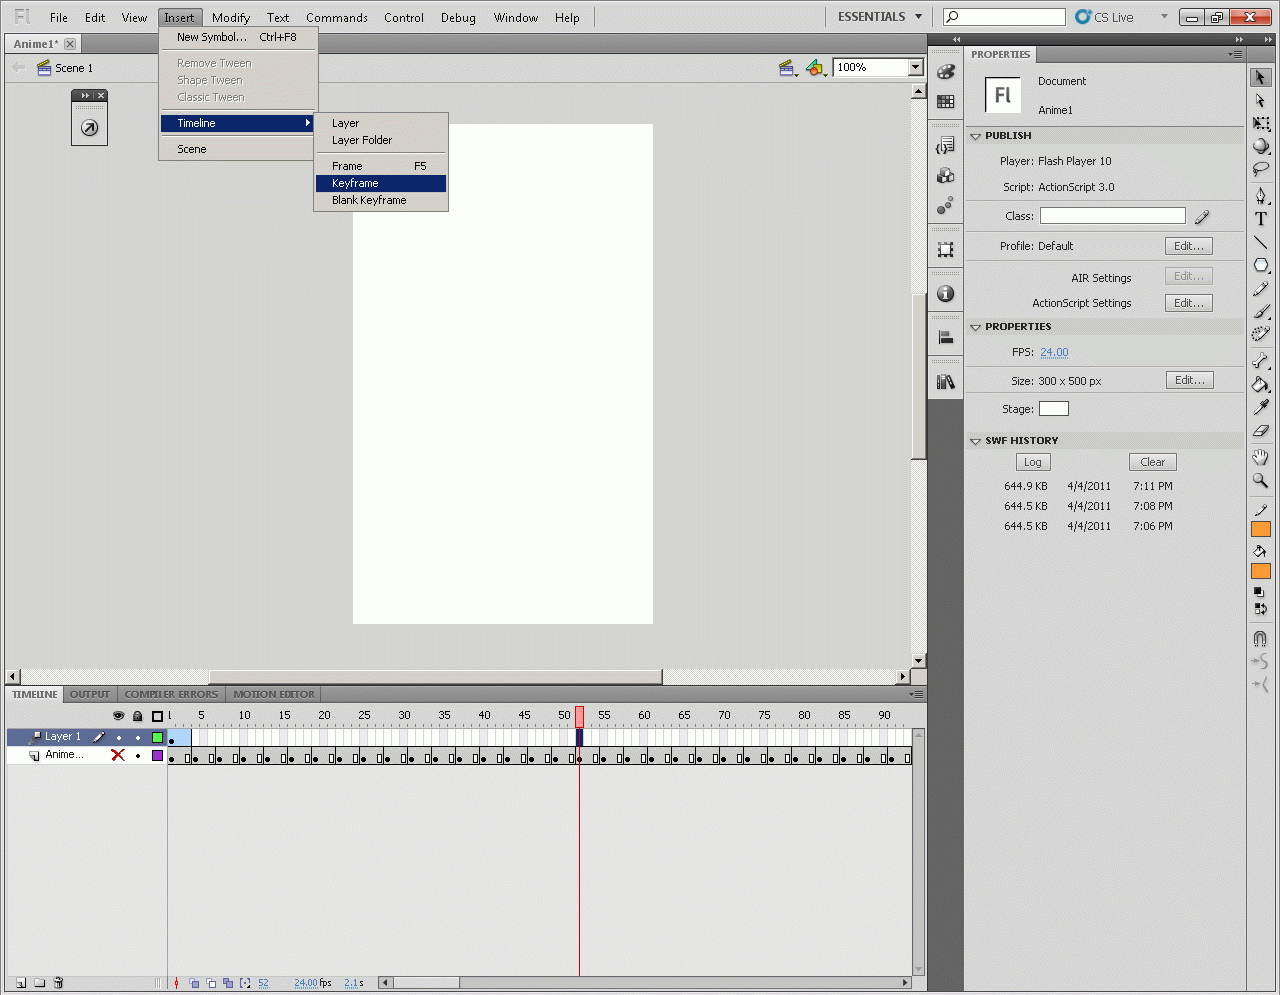Select the Zoom magnifier tool
1280x995 pixels.
click(x=1260, y=480)
